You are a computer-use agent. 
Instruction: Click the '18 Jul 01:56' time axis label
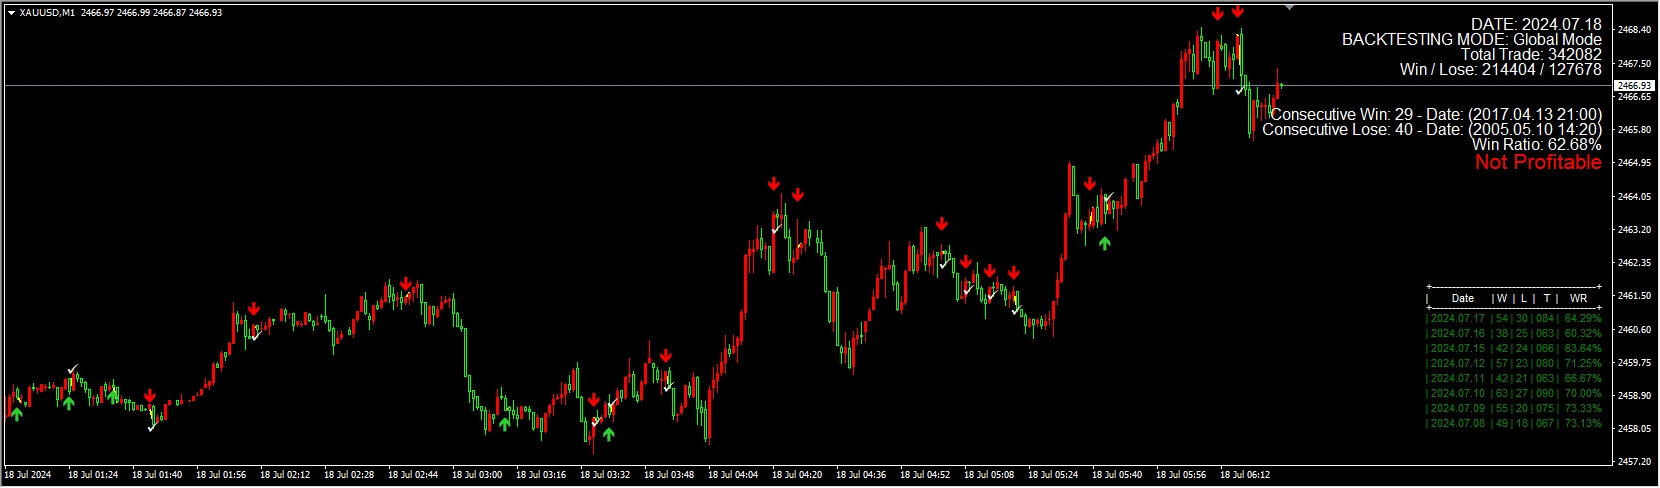coord(221,475)
